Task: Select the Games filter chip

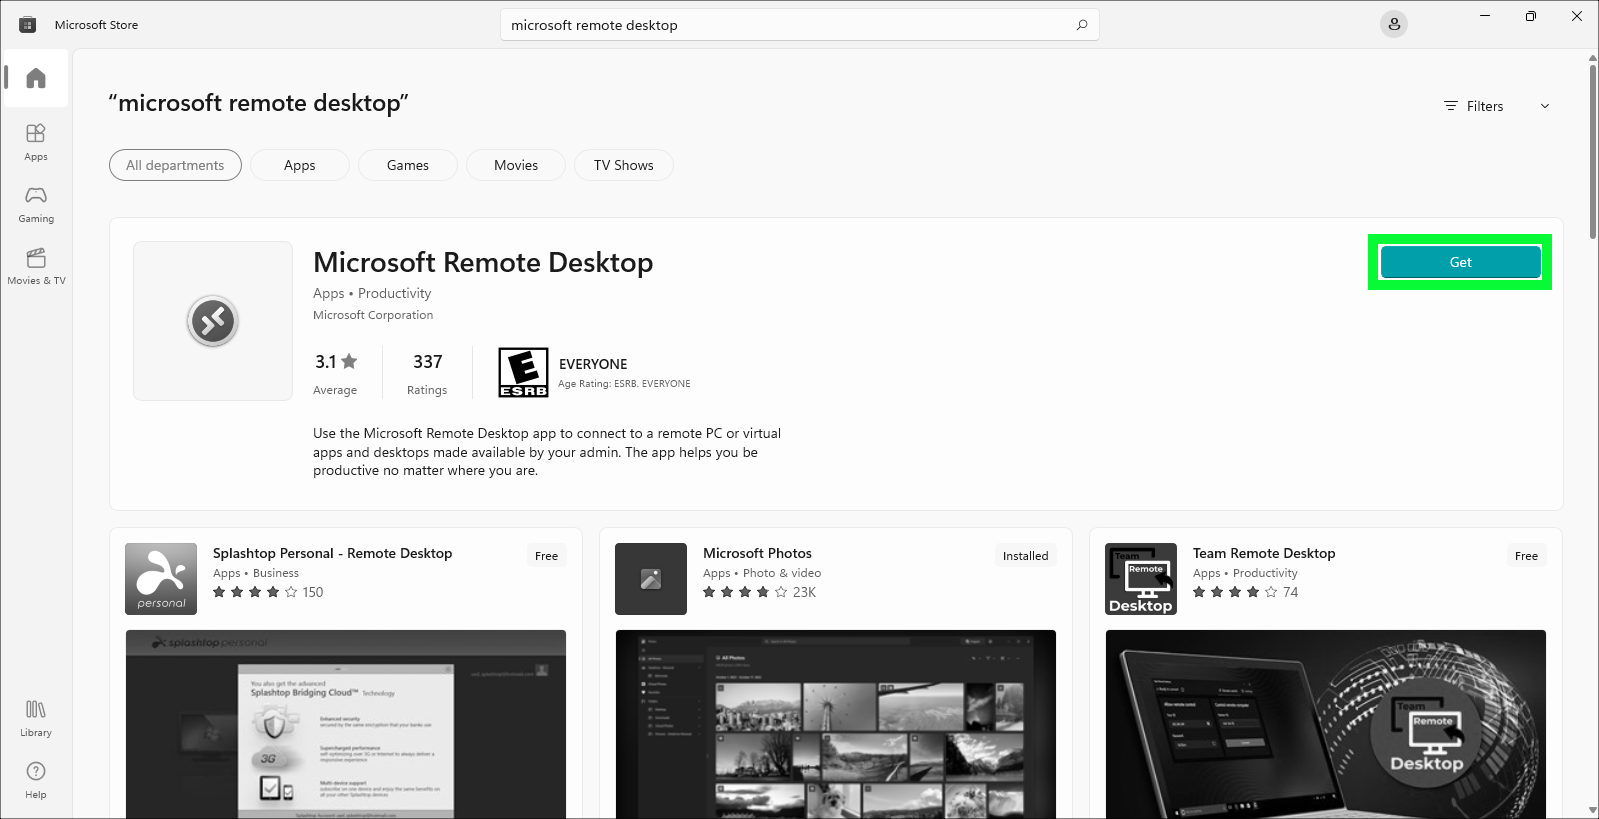Action: [407, 165]
